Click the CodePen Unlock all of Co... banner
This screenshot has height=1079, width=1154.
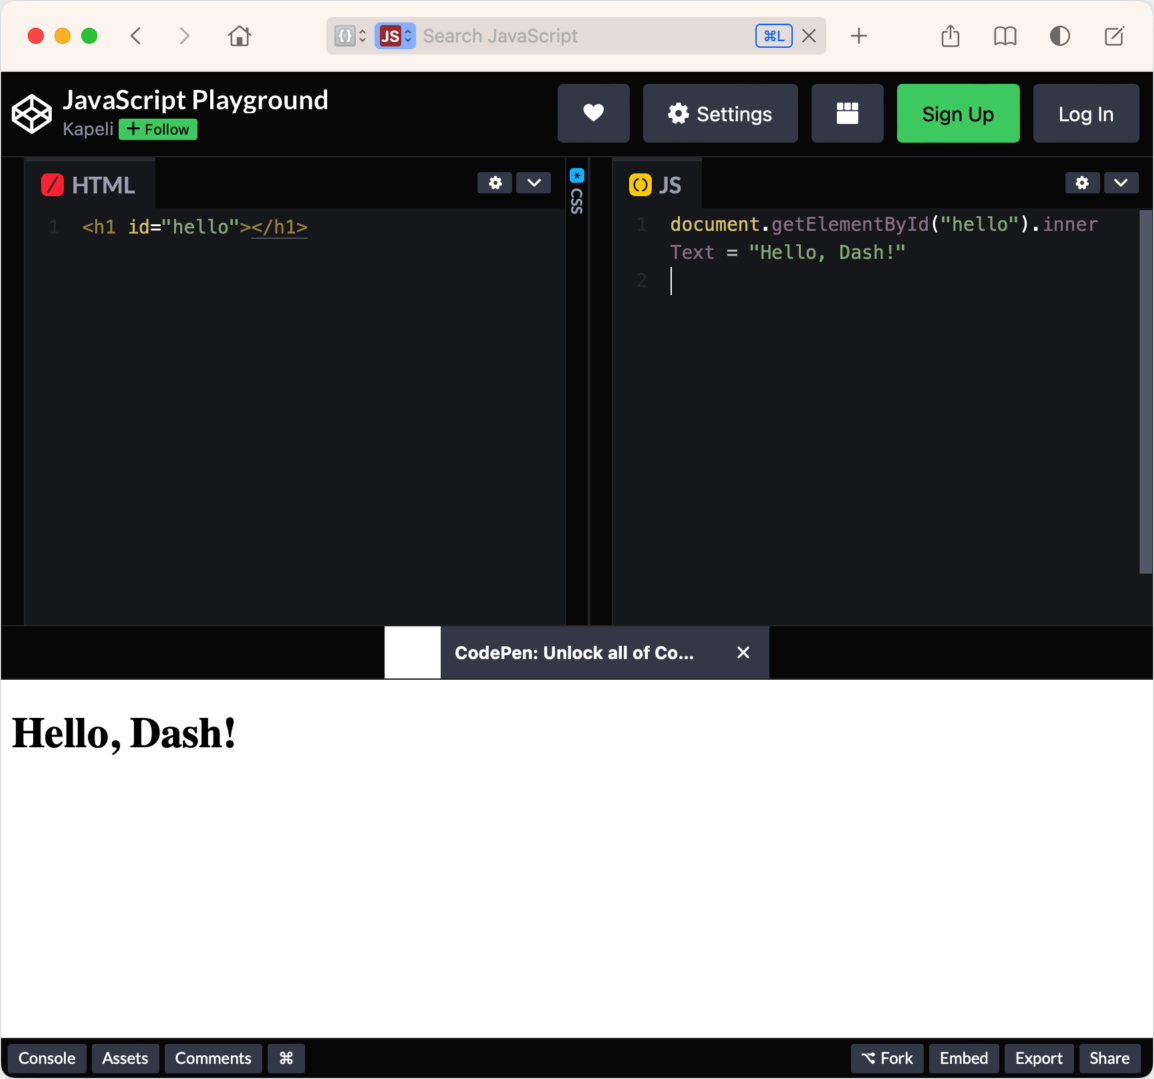574,653
